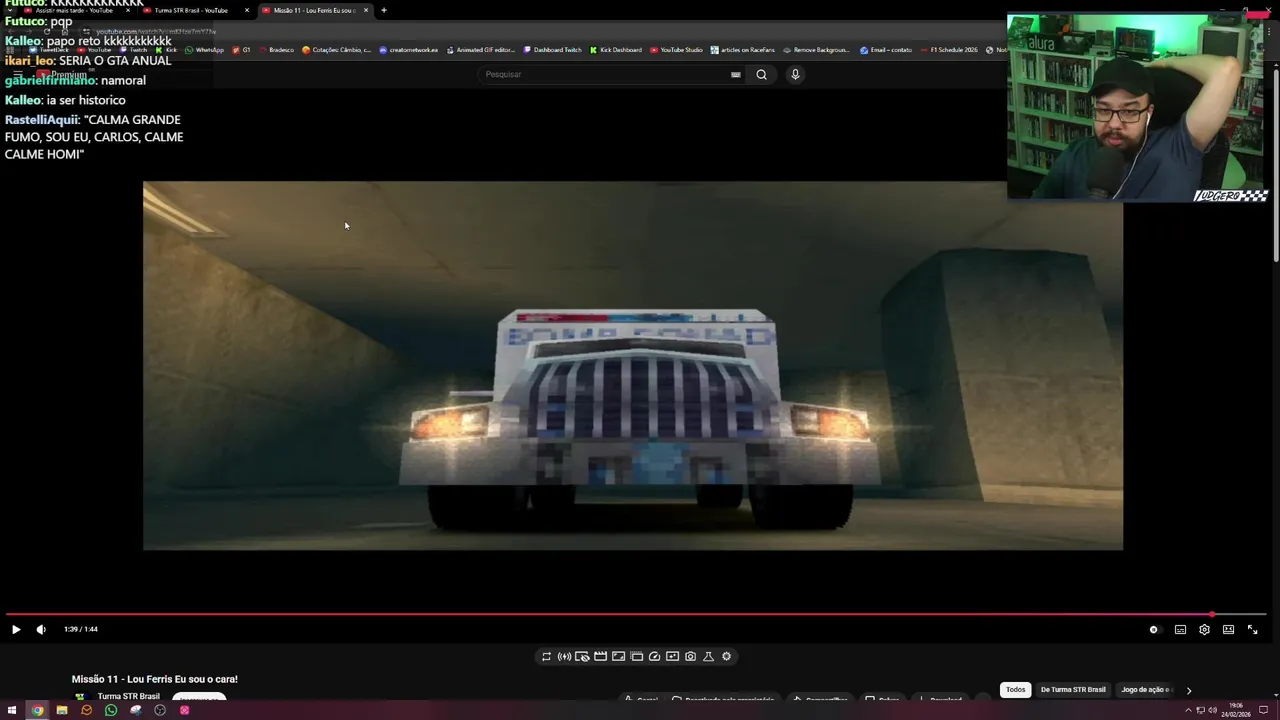Click the loop icon in the enhancer toolbar
The width and height of the screenshot is (1280, 720).
(546, 657)
